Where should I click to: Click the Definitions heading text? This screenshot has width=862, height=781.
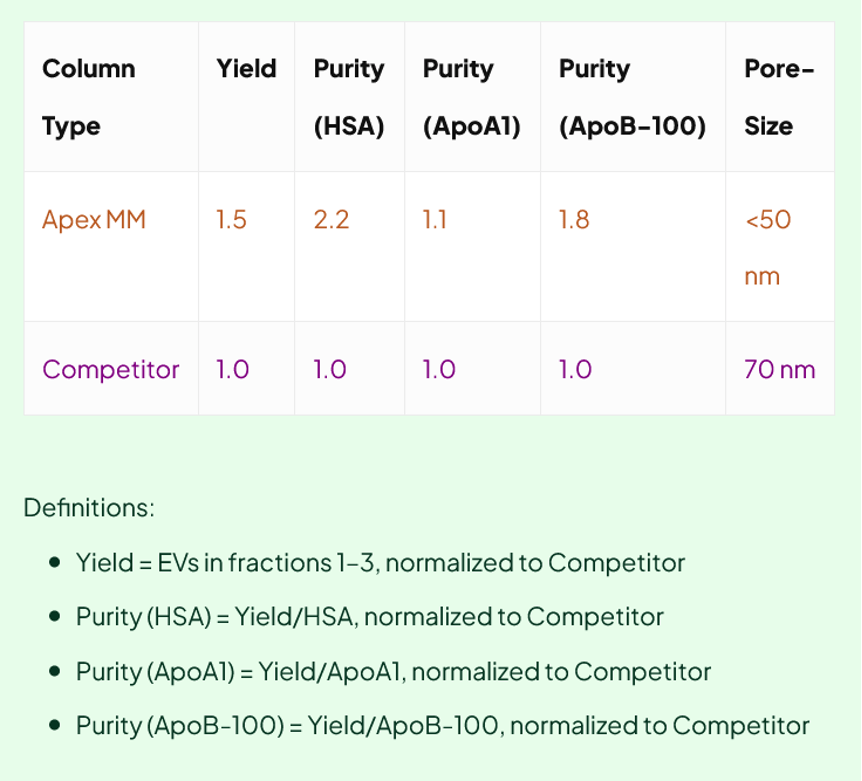pyautogui.click(x=89, y=507)
